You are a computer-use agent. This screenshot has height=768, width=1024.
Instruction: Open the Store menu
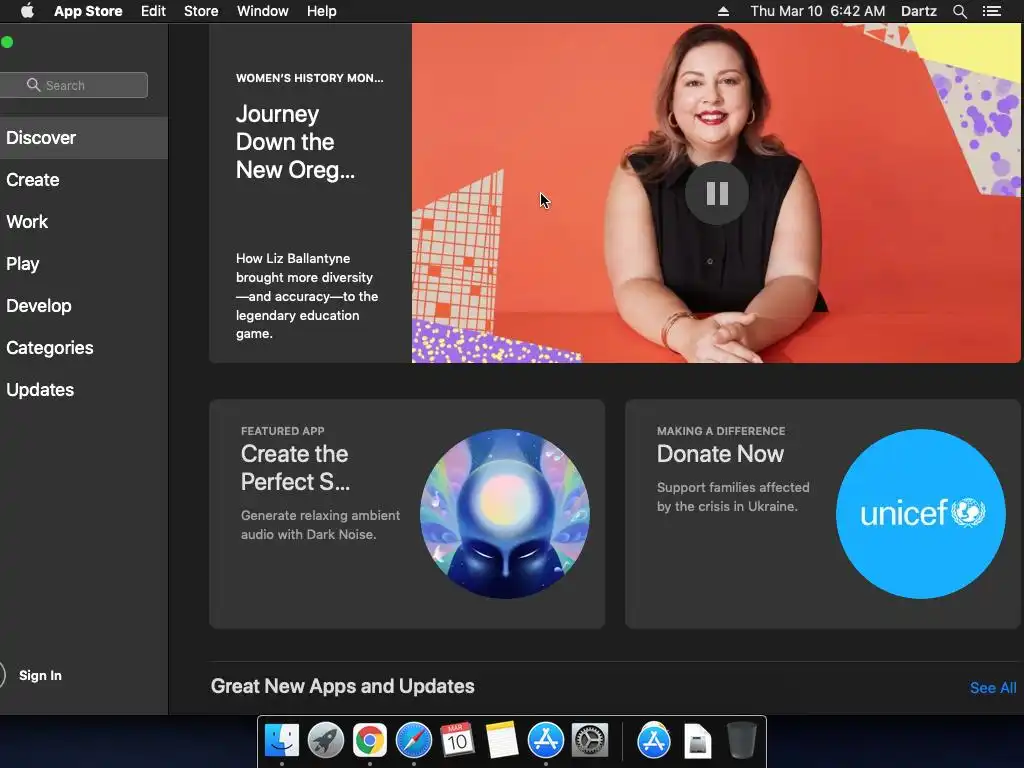(x=201, y=11)
